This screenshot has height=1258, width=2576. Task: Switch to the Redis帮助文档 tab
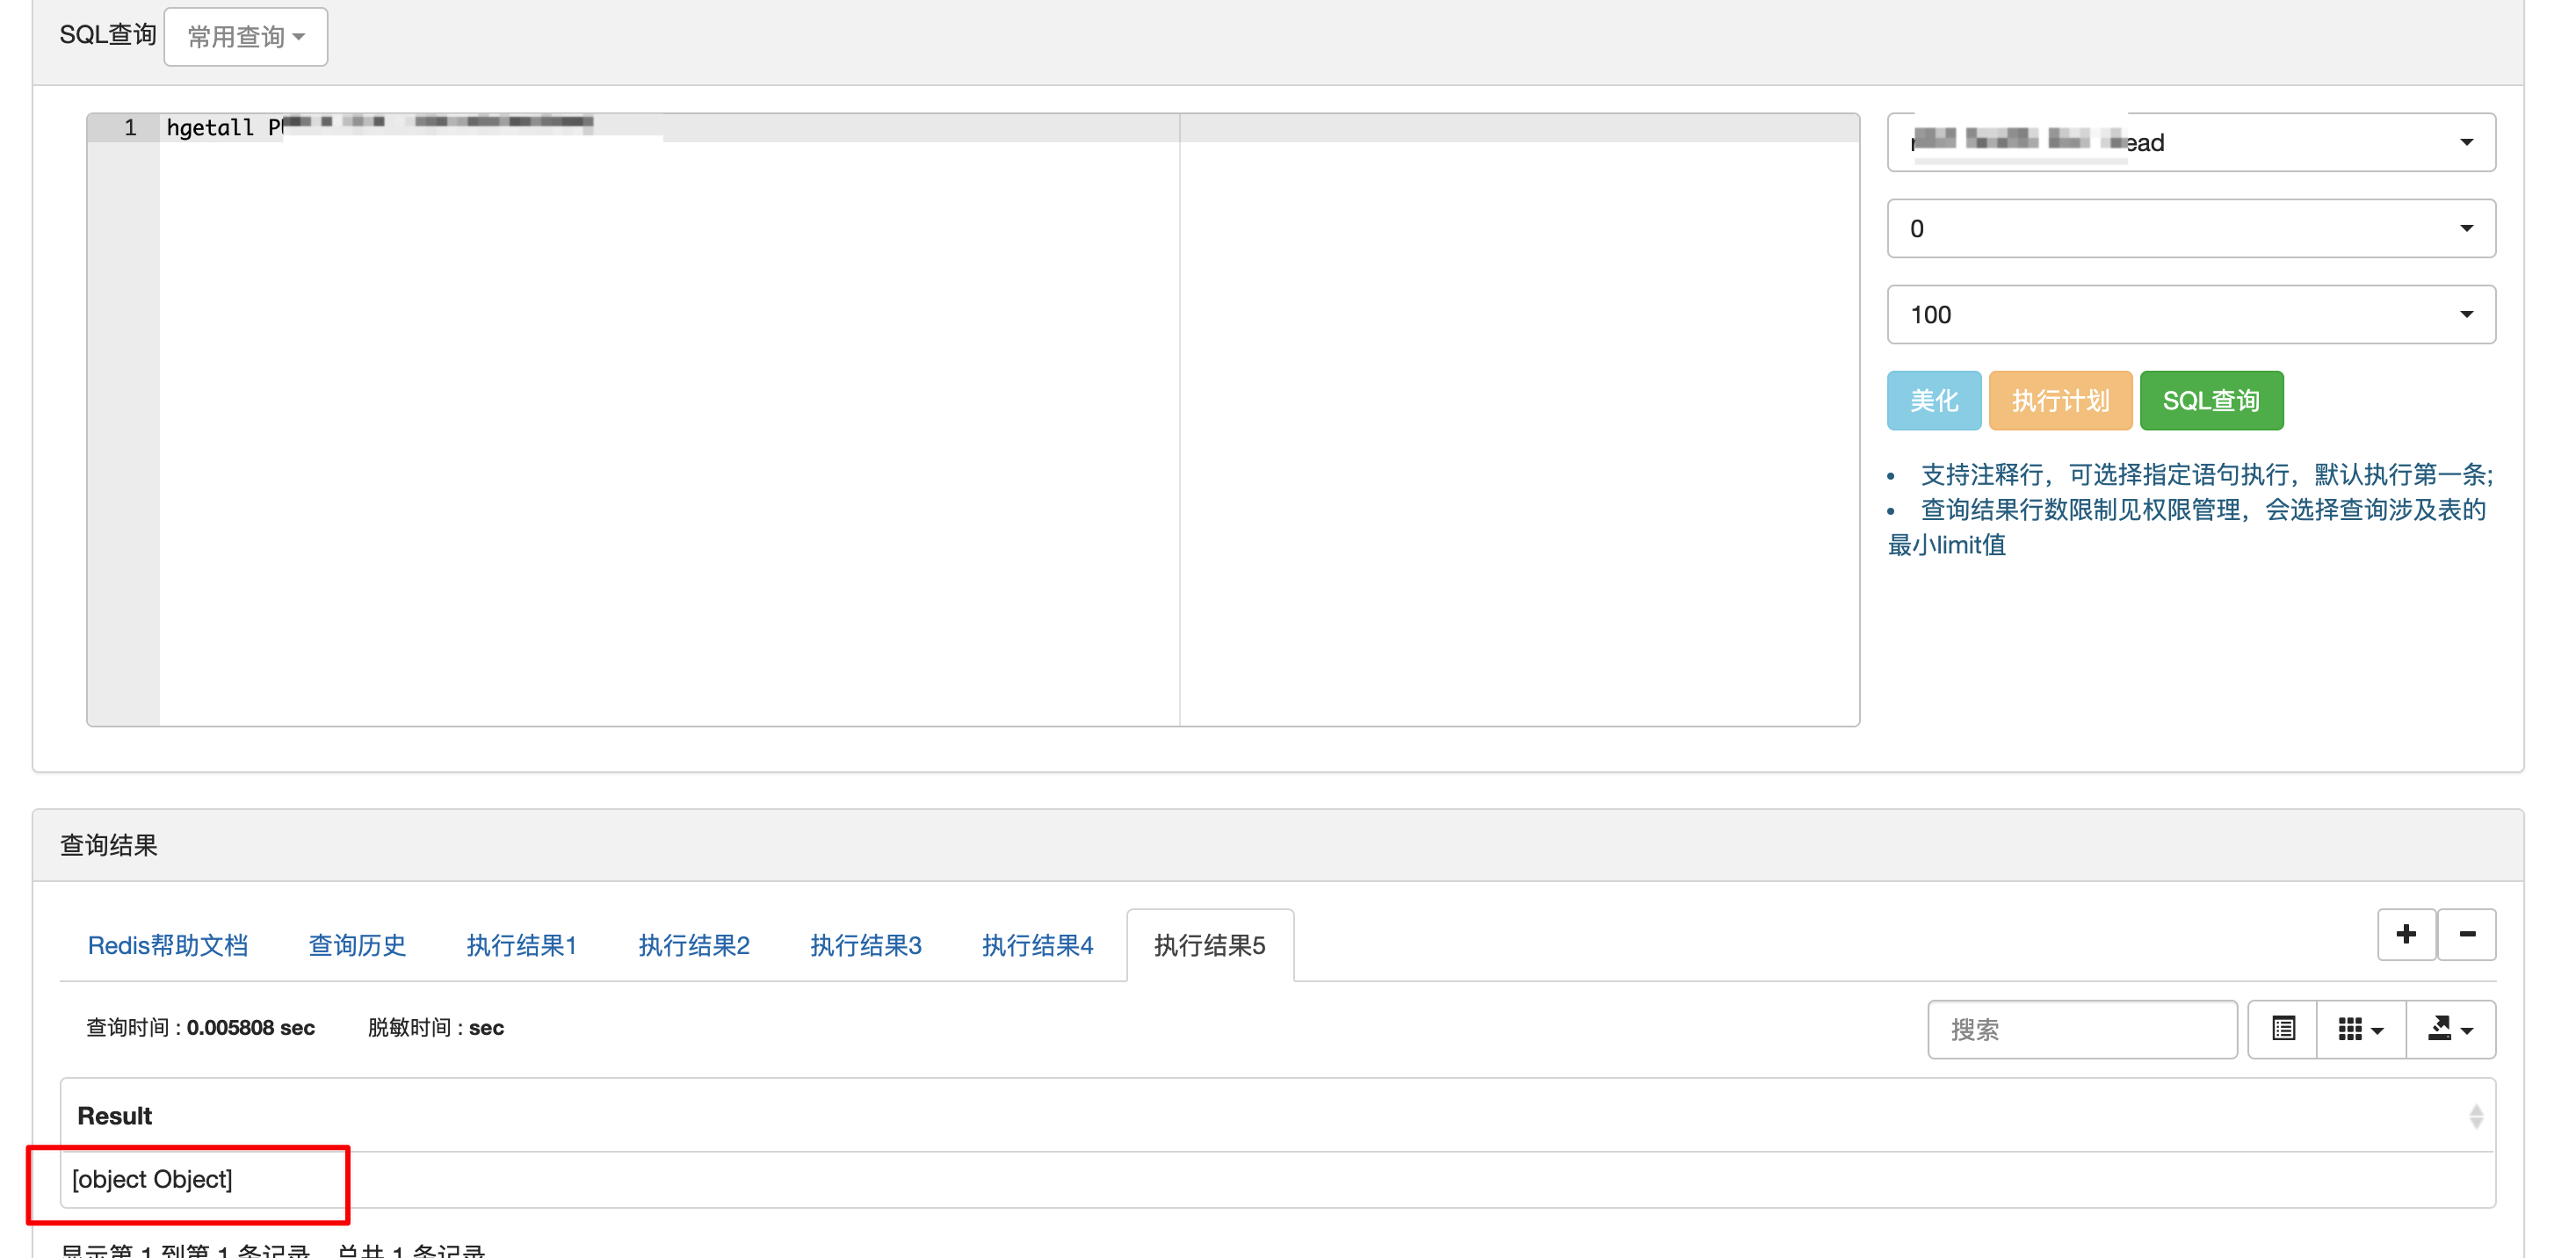click(168, 945)
